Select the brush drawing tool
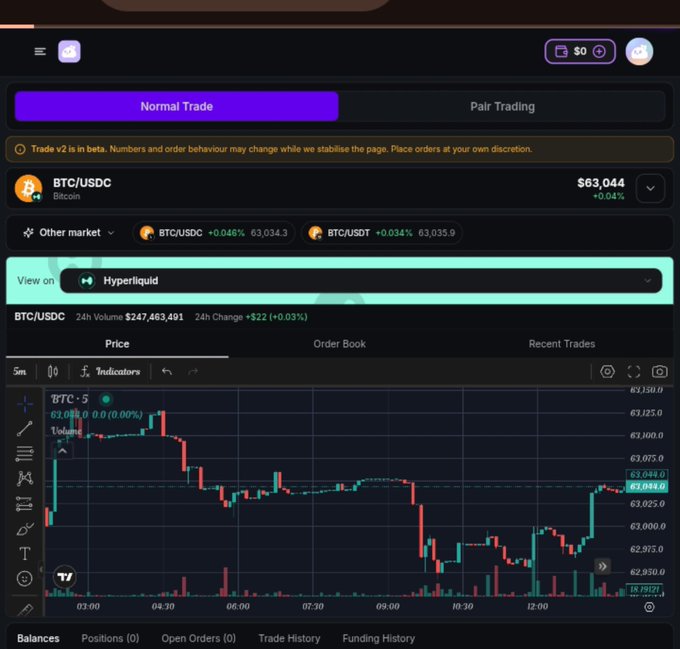 (25, 528)
